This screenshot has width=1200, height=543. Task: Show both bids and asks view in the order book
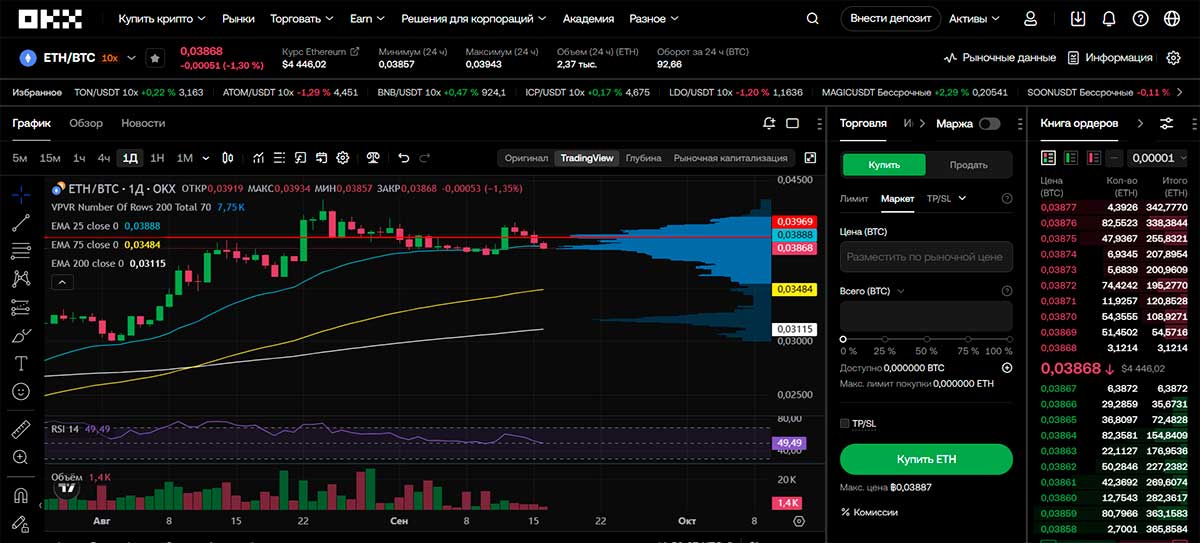(1049, 157)
